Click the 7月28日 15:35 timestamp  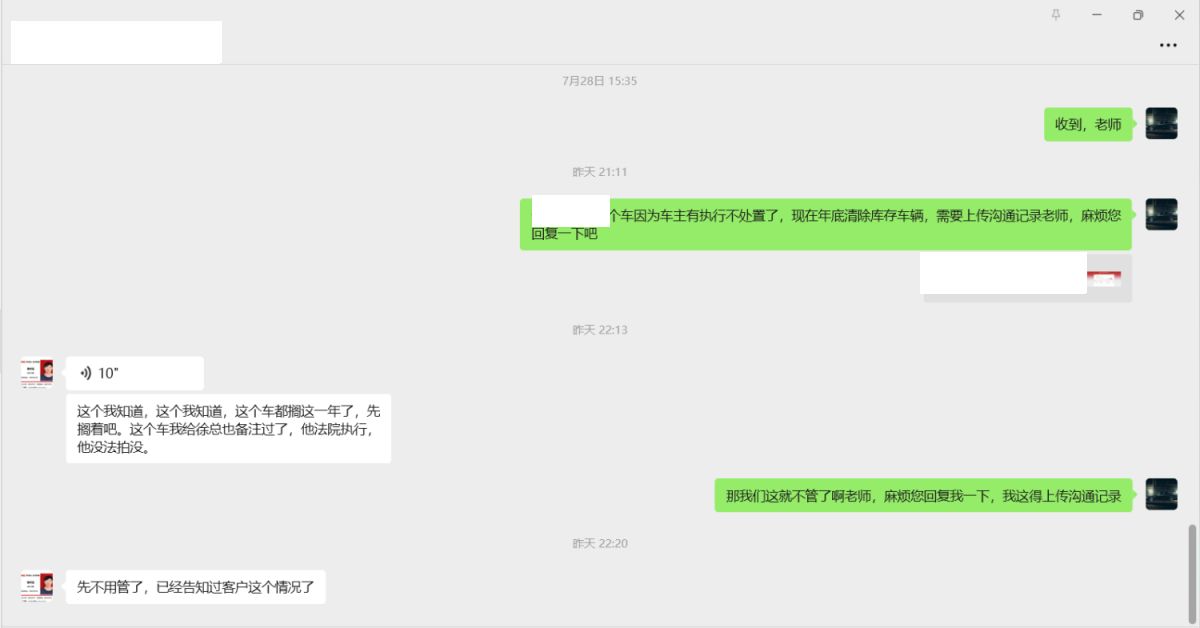(x=600, y=81)
